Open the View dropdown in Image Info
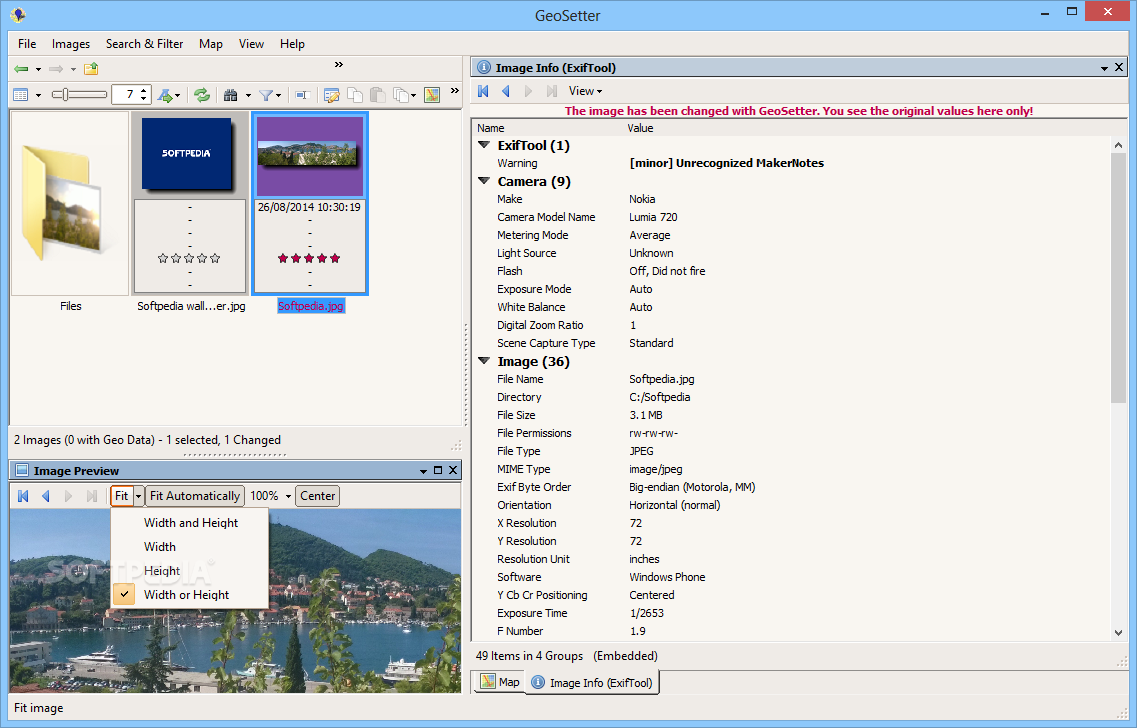The image size is (1137, 728). [x=585, y=91]
